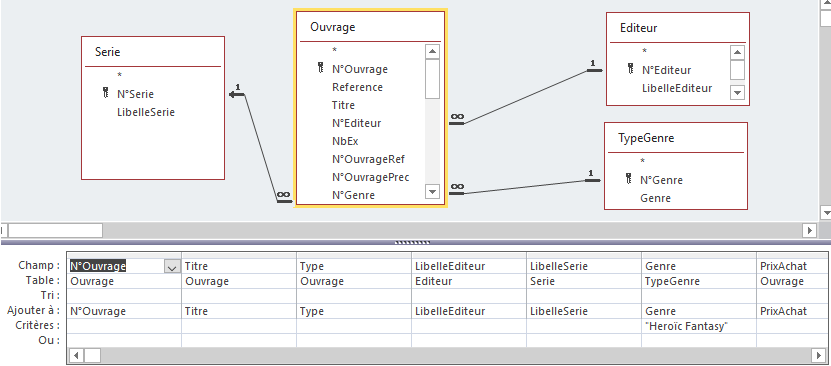The width and height of the screenshot is (831, 366).
Task: Click the key icon beside N°Editeur
Action: coord(630,68)
